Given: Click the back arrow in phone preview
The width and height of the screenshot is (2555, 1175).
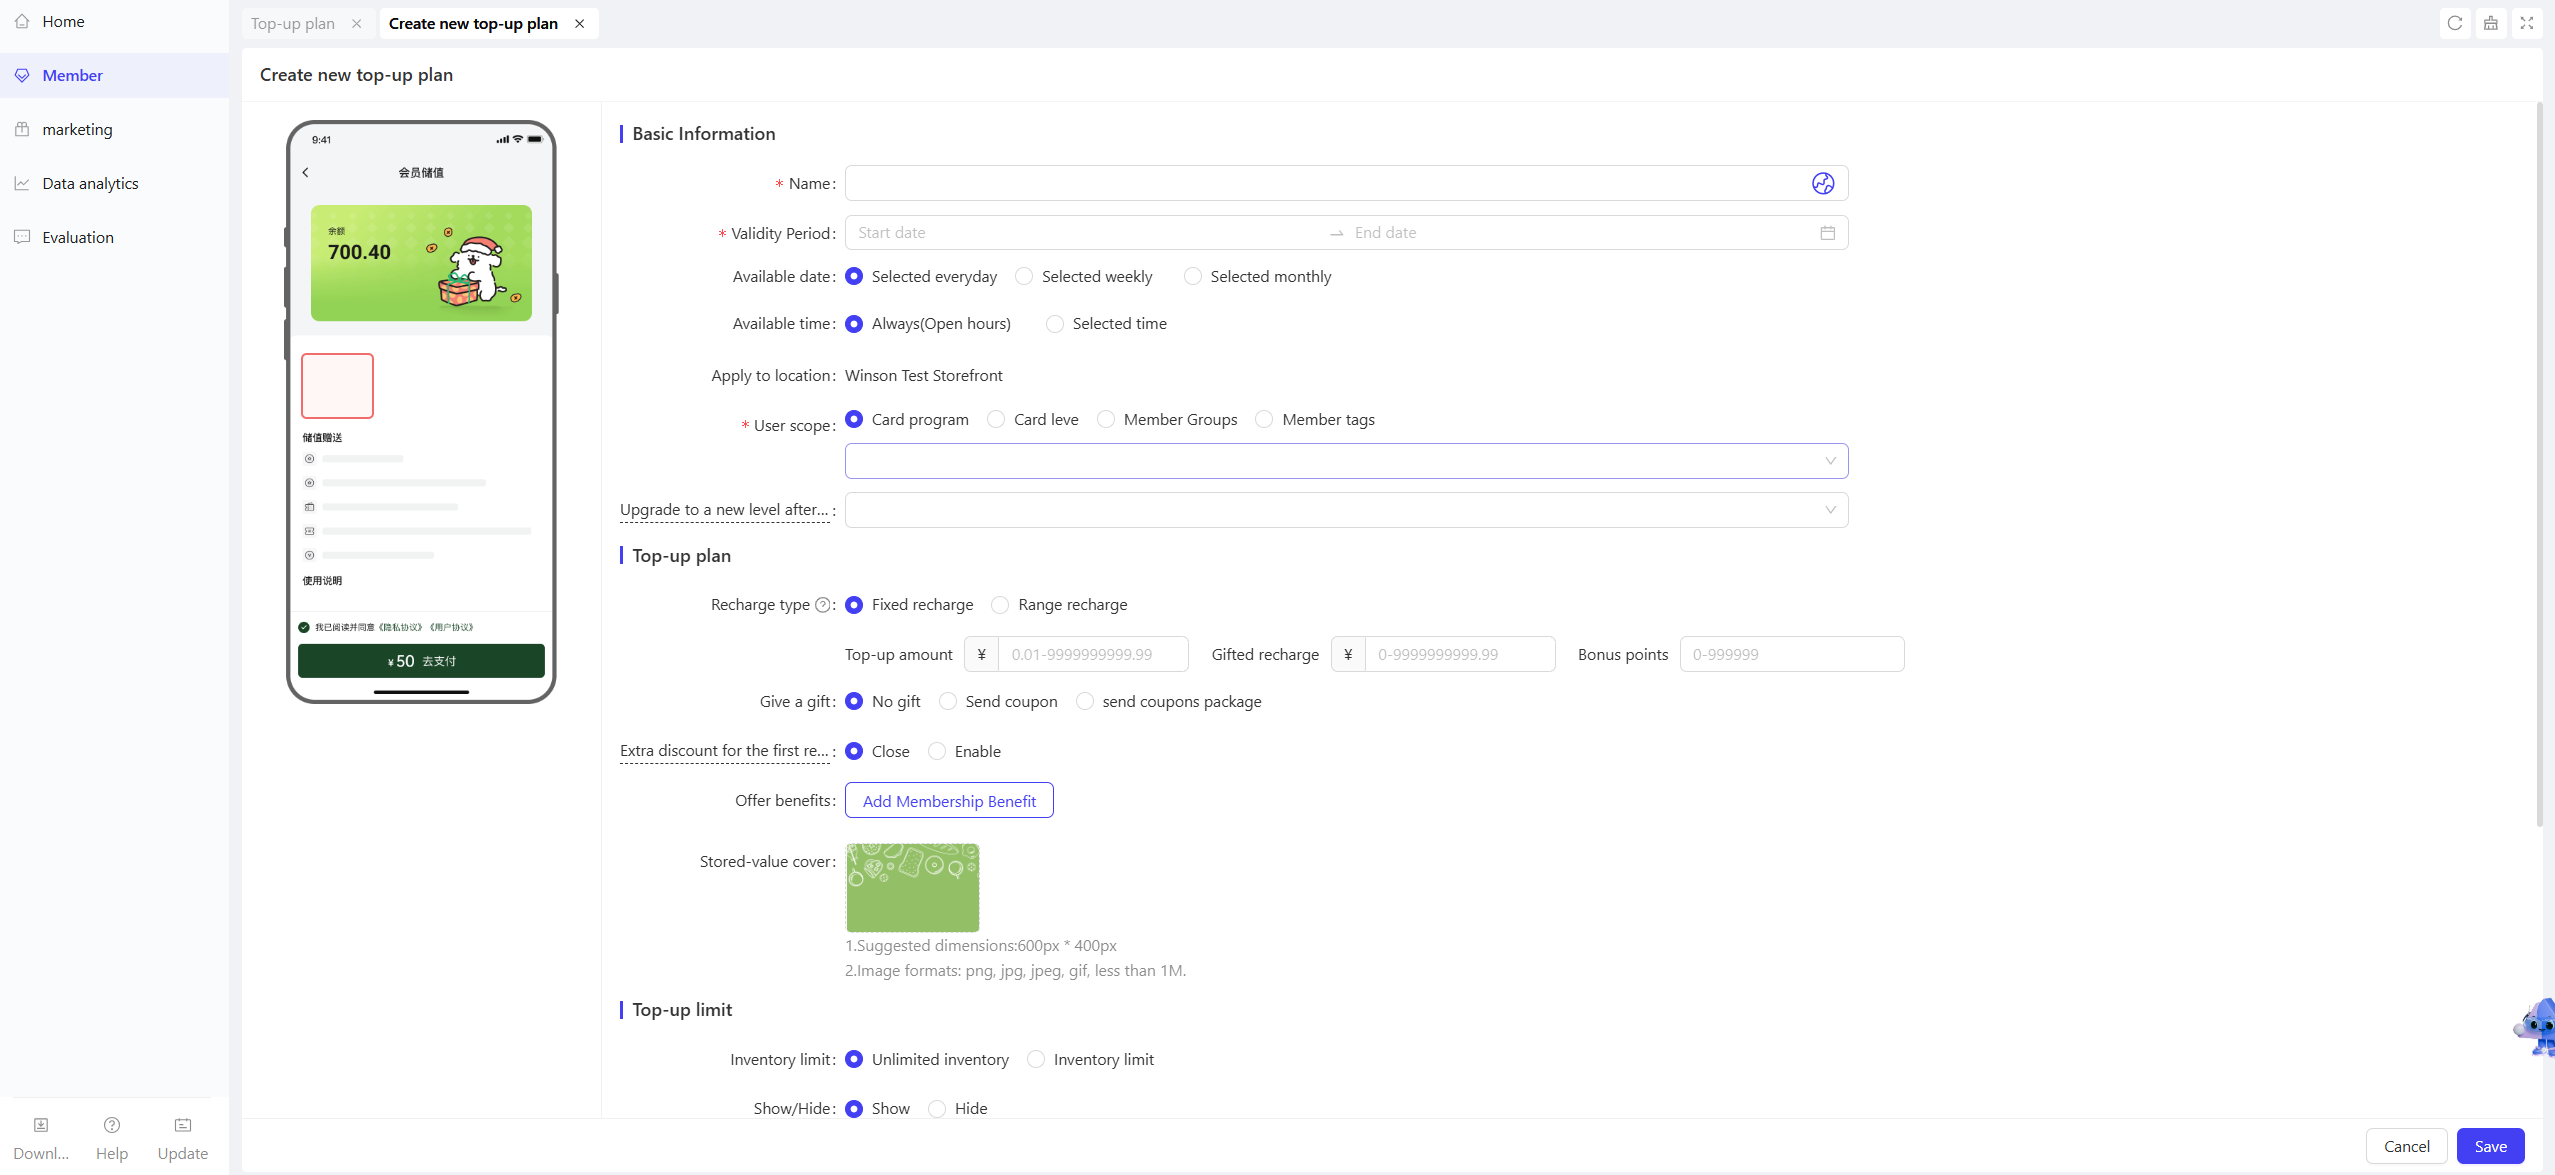Looking at the screenshot, I should 306,173.
